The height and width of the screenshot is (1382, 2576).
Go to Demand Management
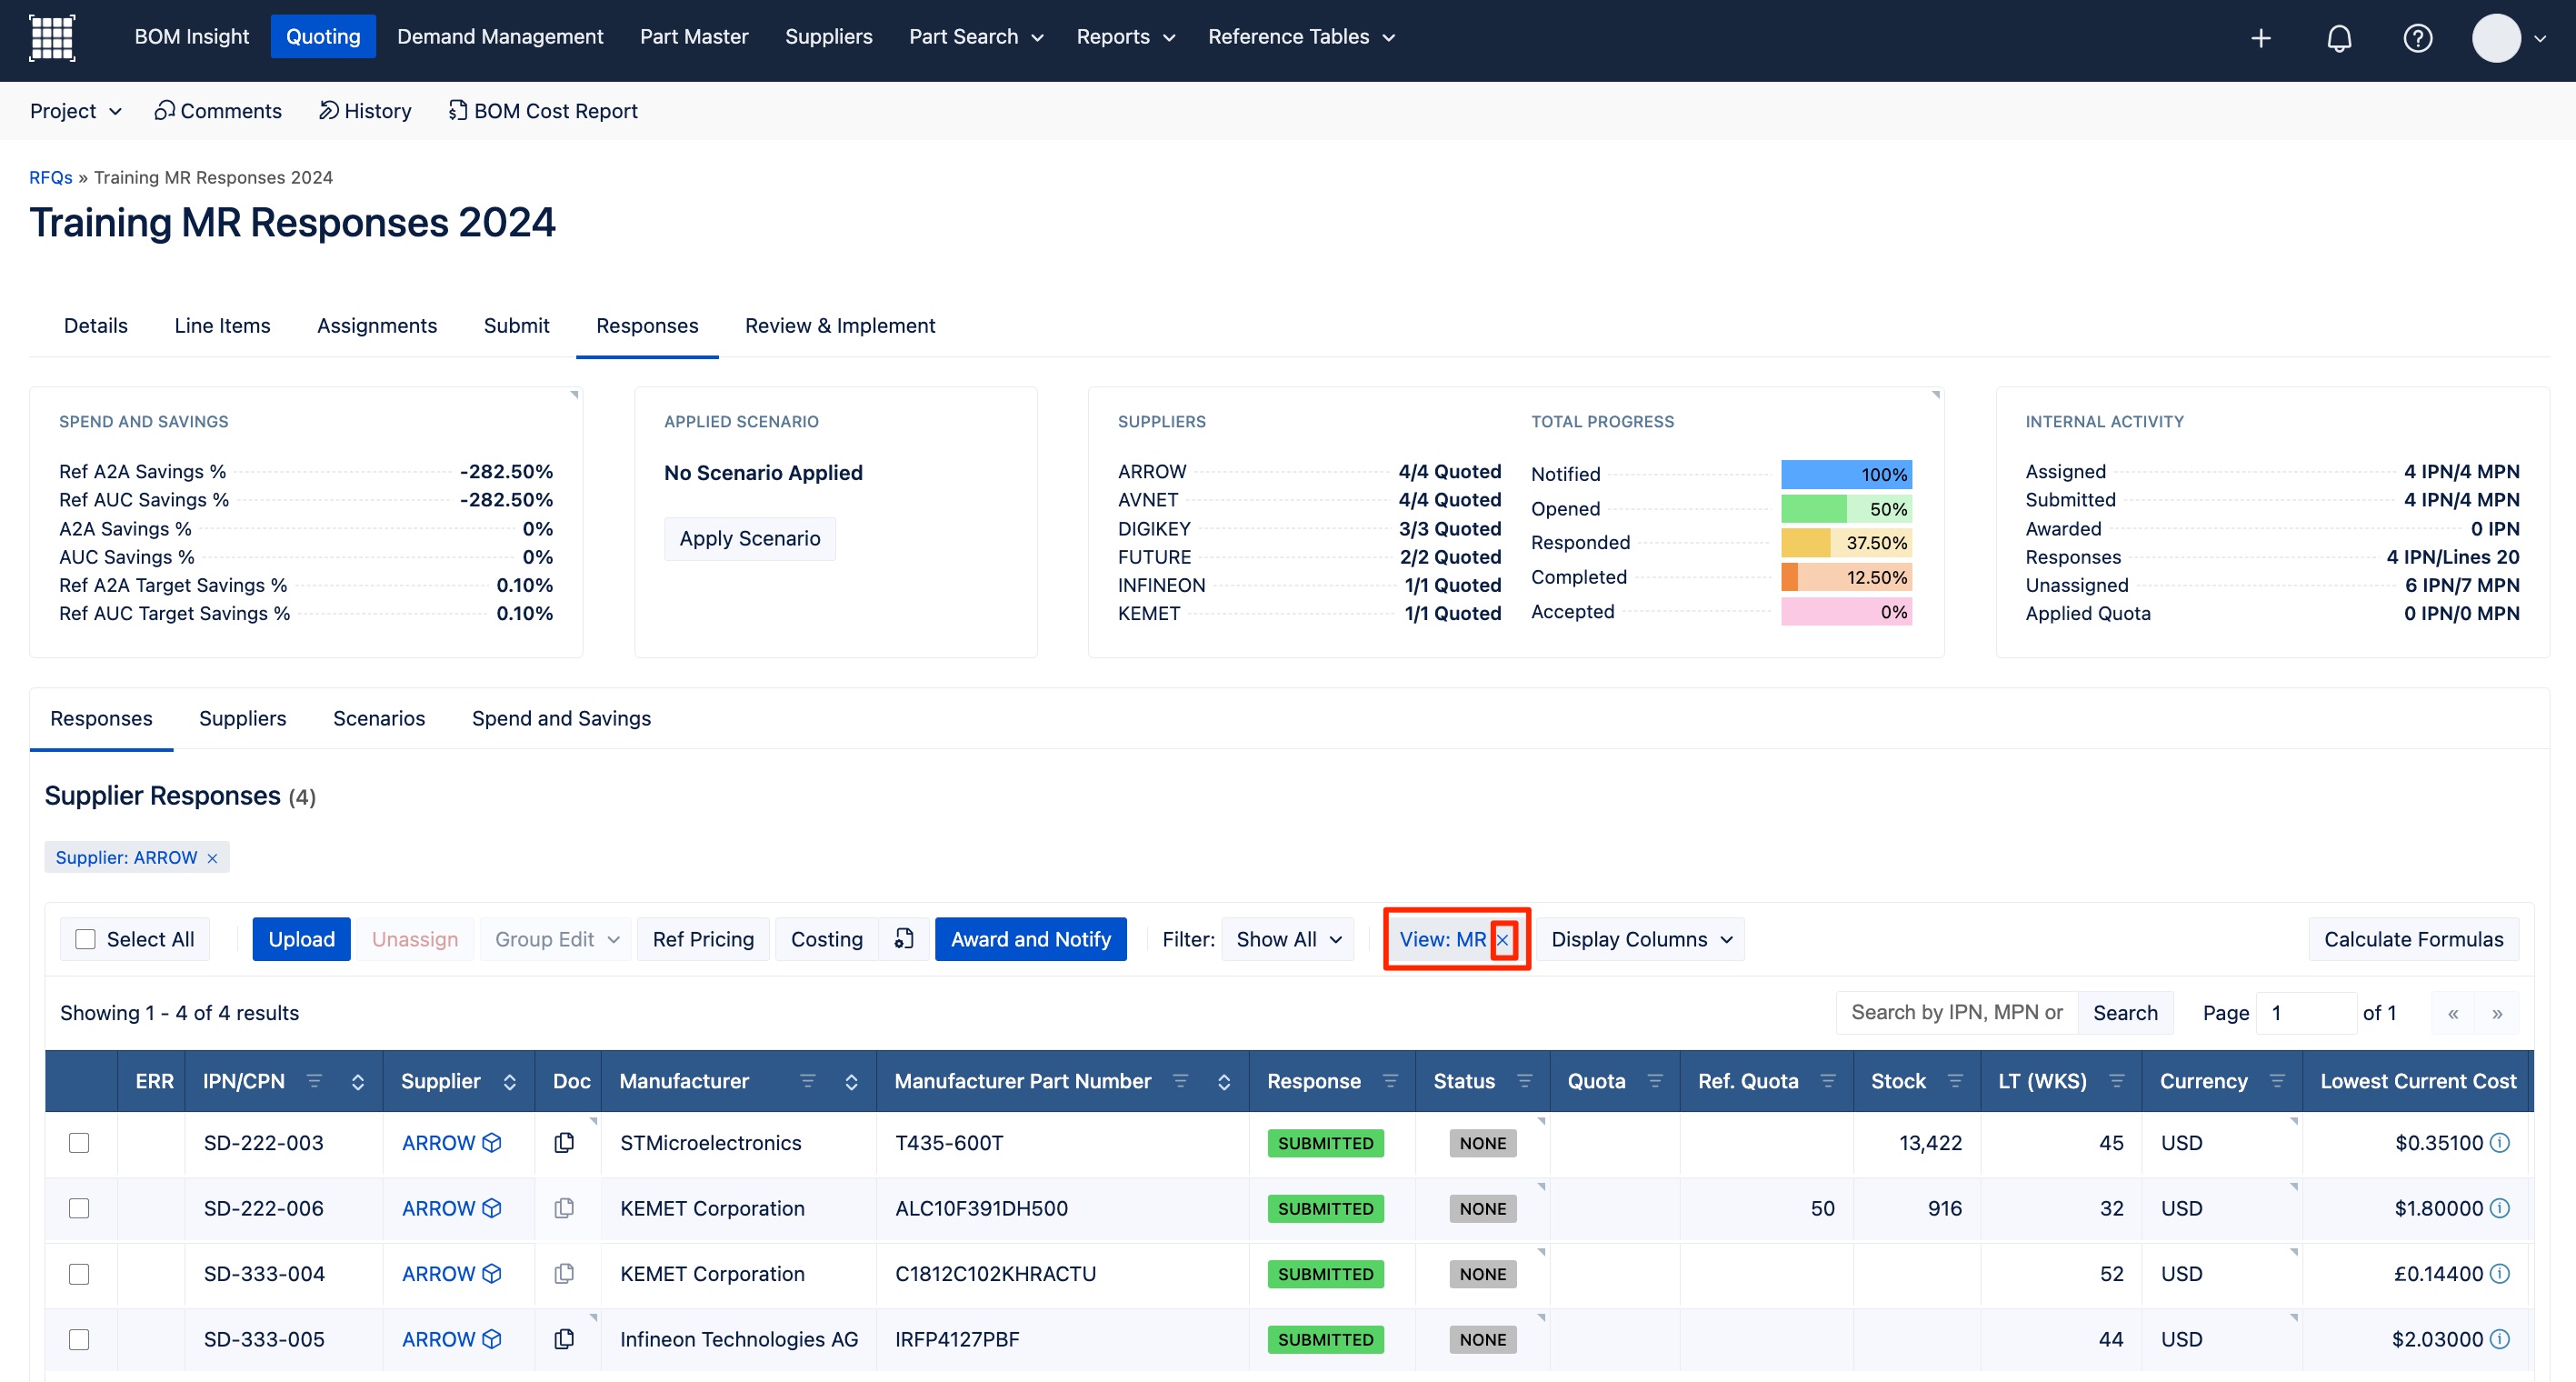500,37
